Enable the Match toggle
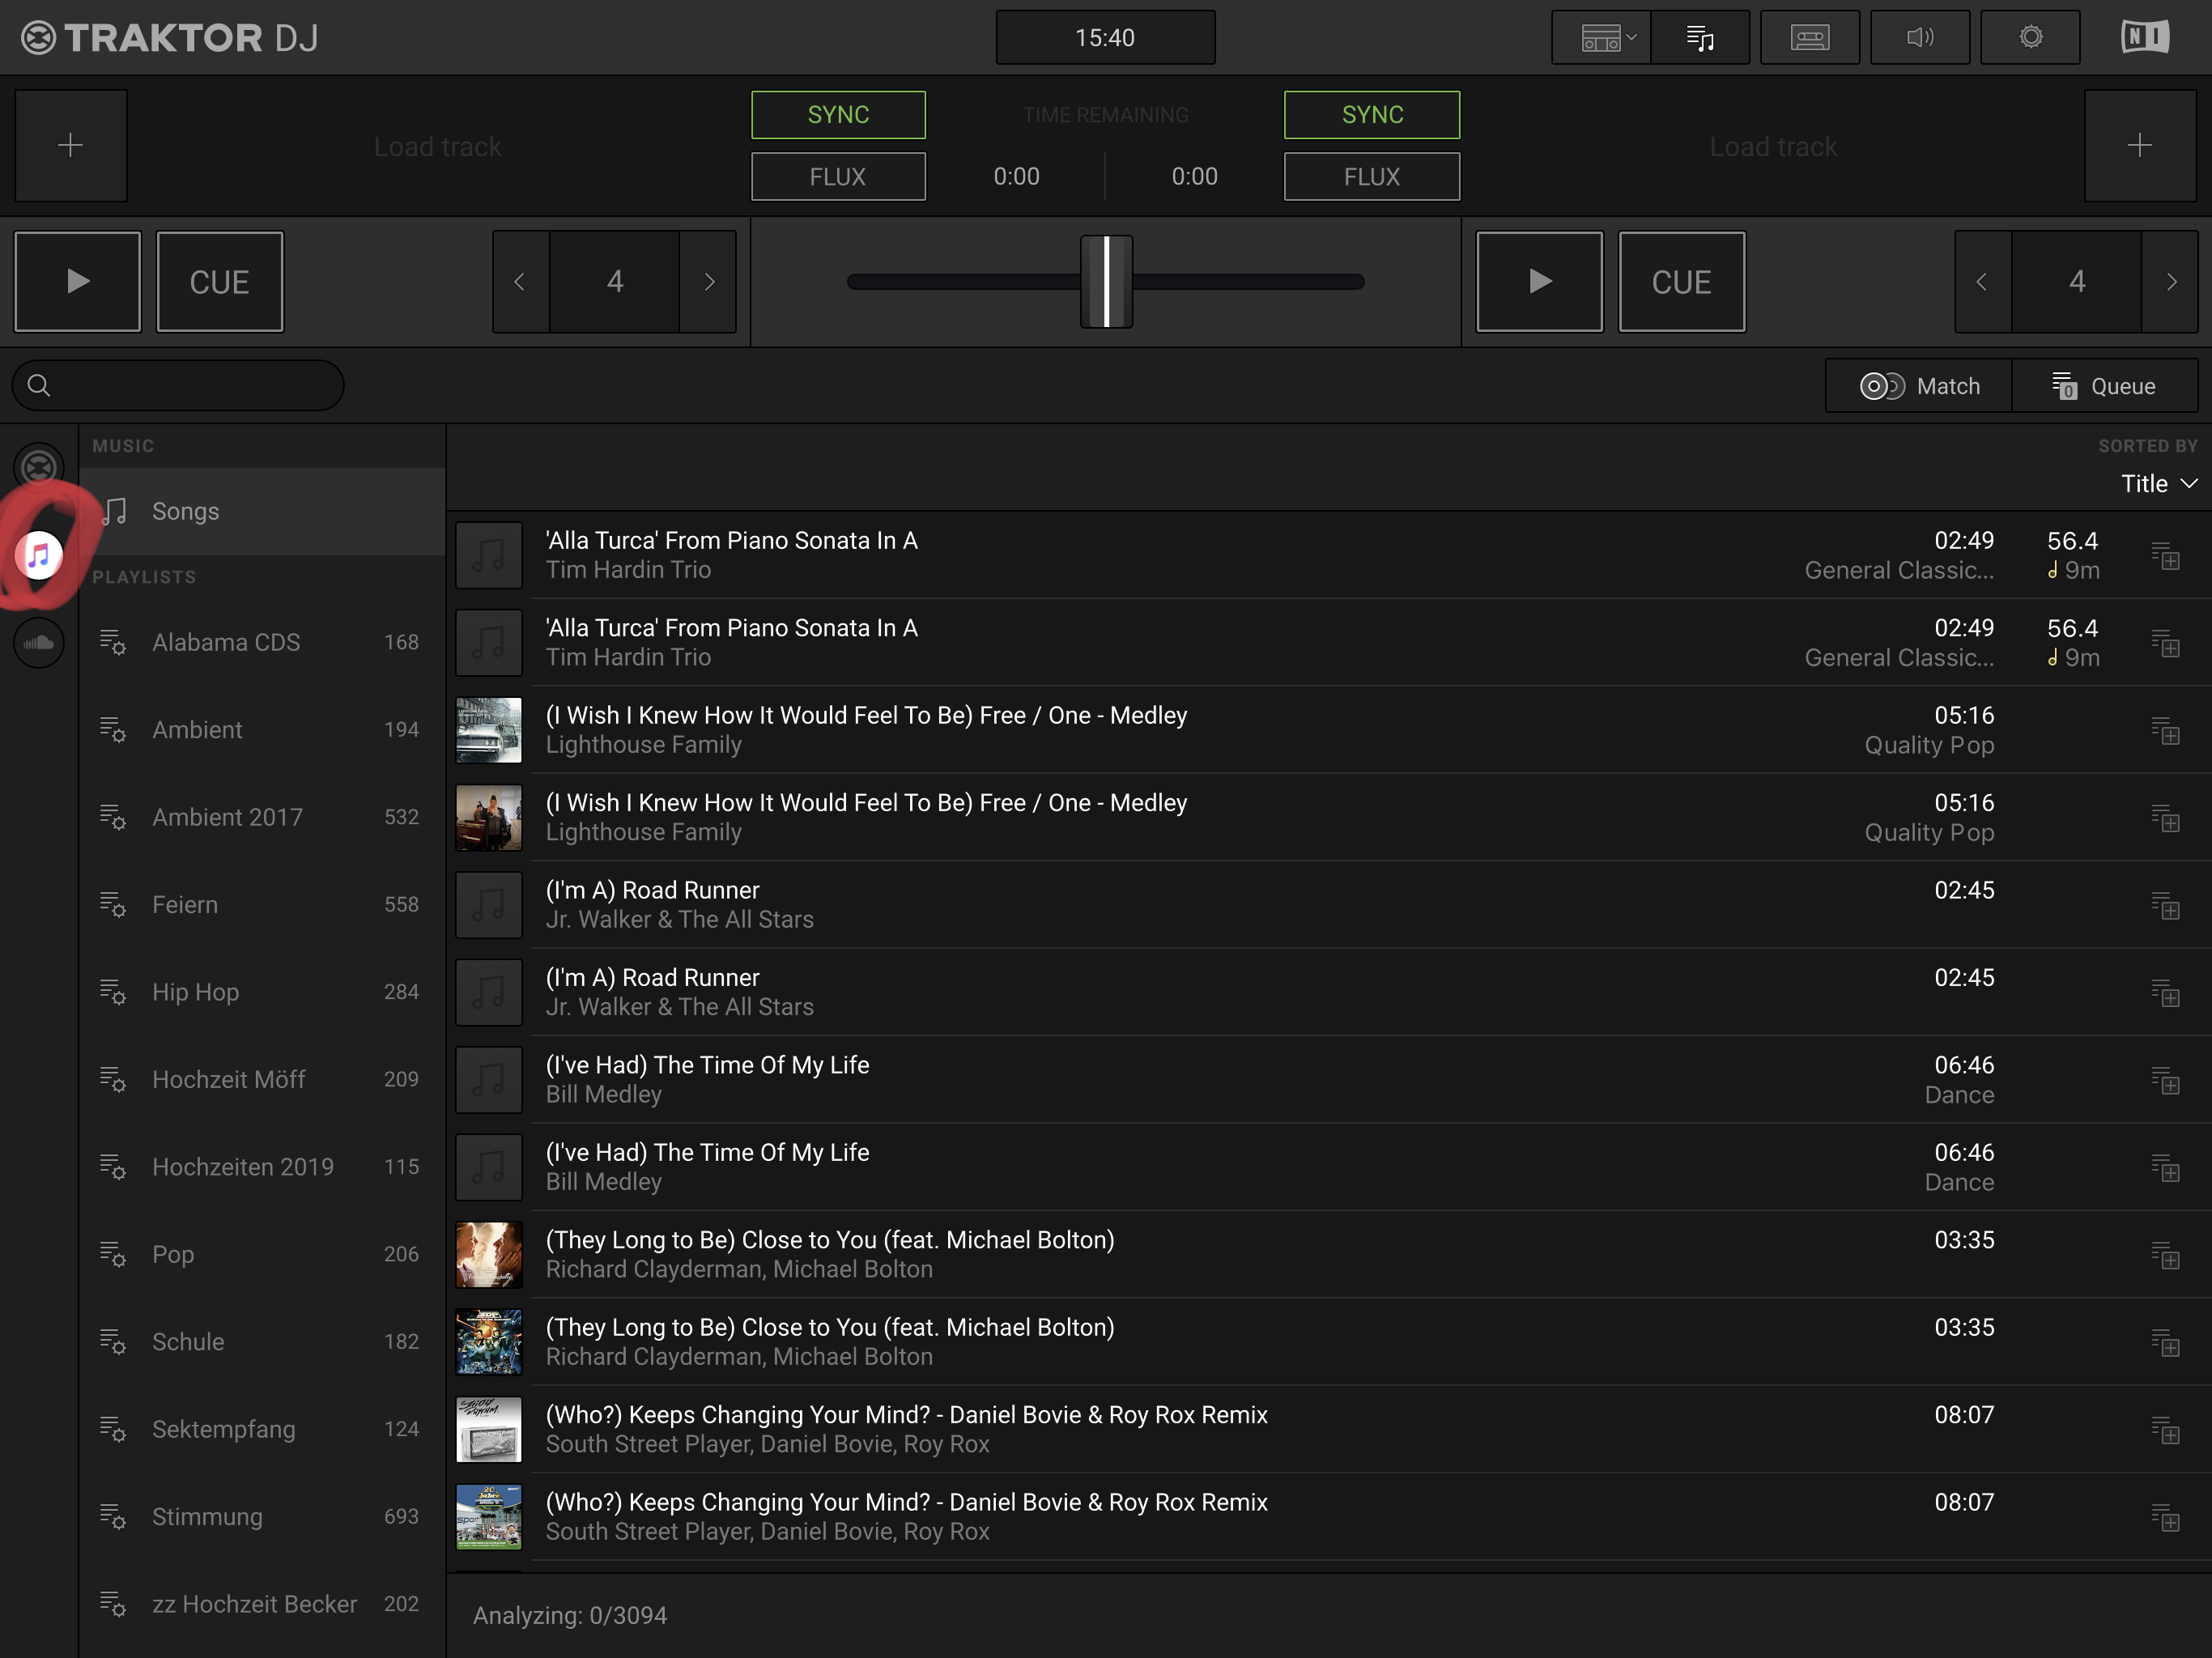Screen dimensions: 2212x1658 (x=1918, y=386)
